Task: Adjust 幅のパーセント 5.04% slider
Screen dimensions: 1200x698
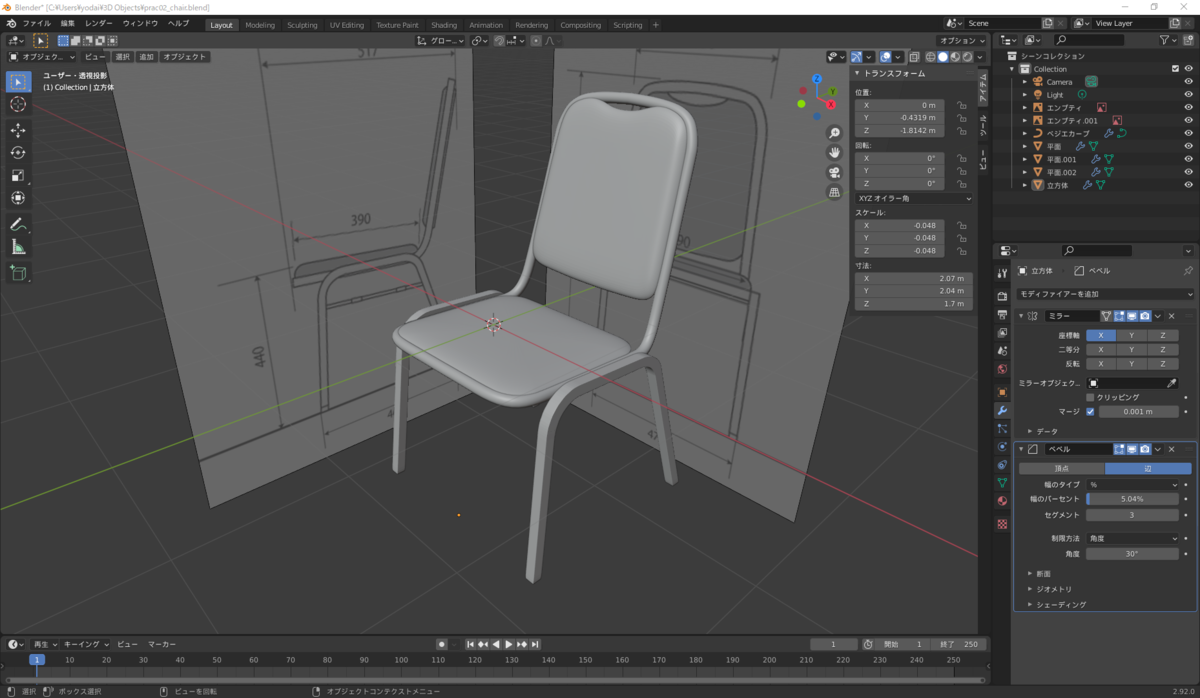Action: coord(1132,498)
